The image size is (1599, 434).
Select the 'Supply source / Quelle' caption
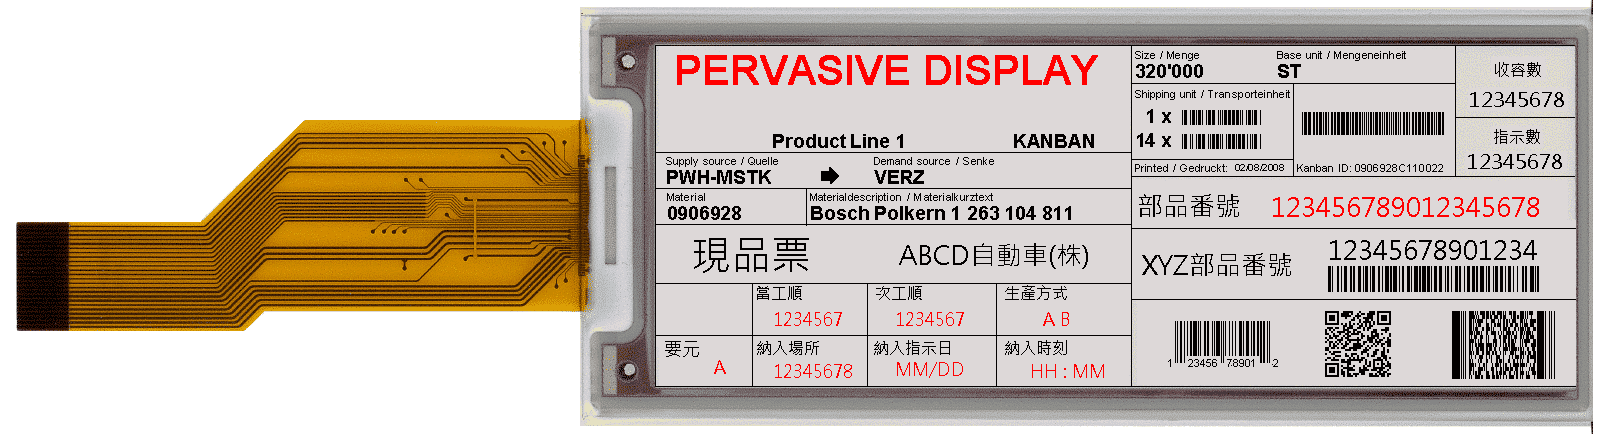coord(721,161)
